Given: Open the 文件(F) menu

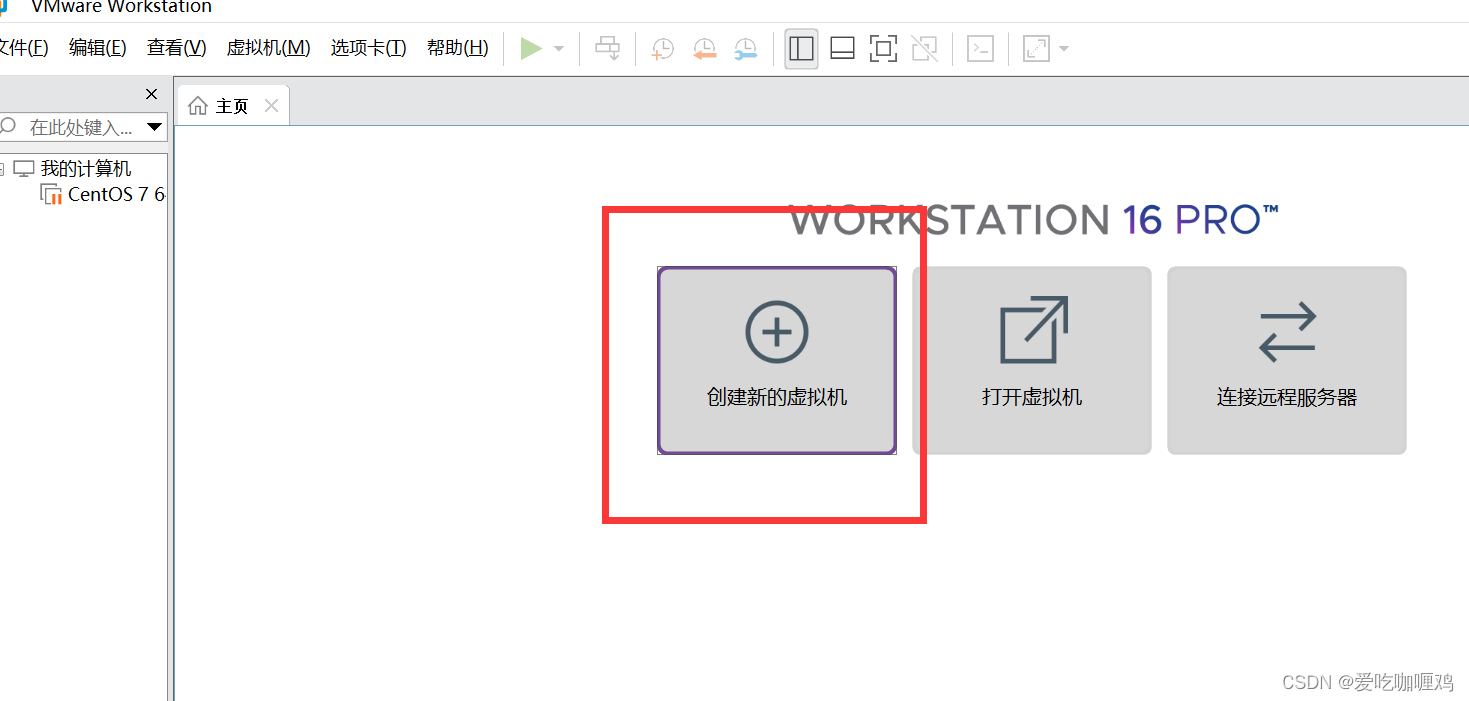Looking at the screenshot, I should [23, 48].
